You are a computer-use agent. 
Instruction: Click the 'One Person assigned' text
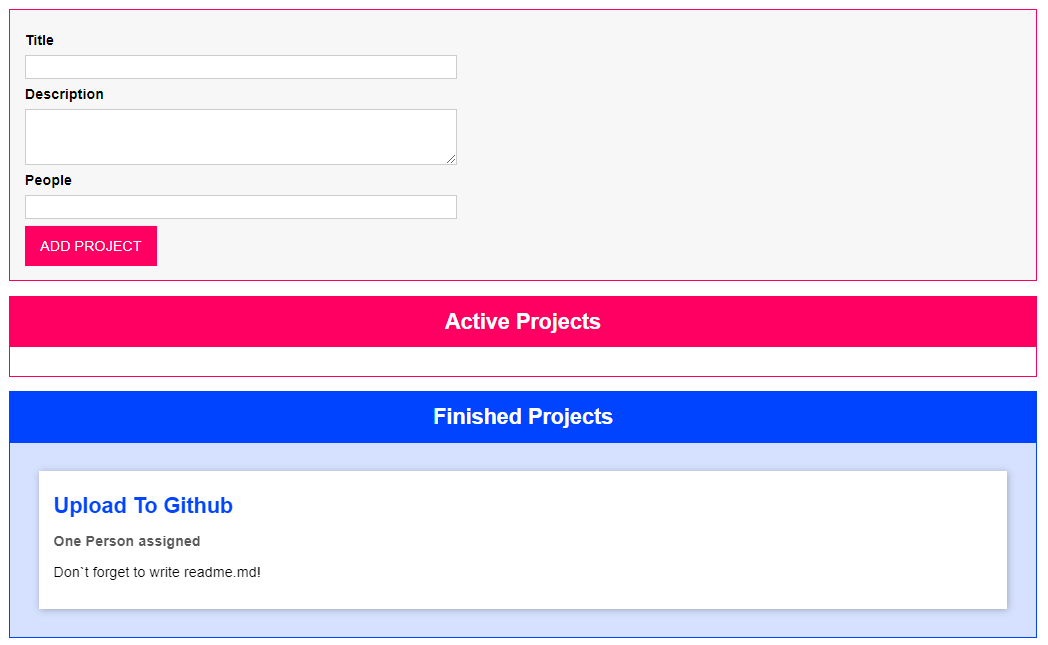[126, 541]
